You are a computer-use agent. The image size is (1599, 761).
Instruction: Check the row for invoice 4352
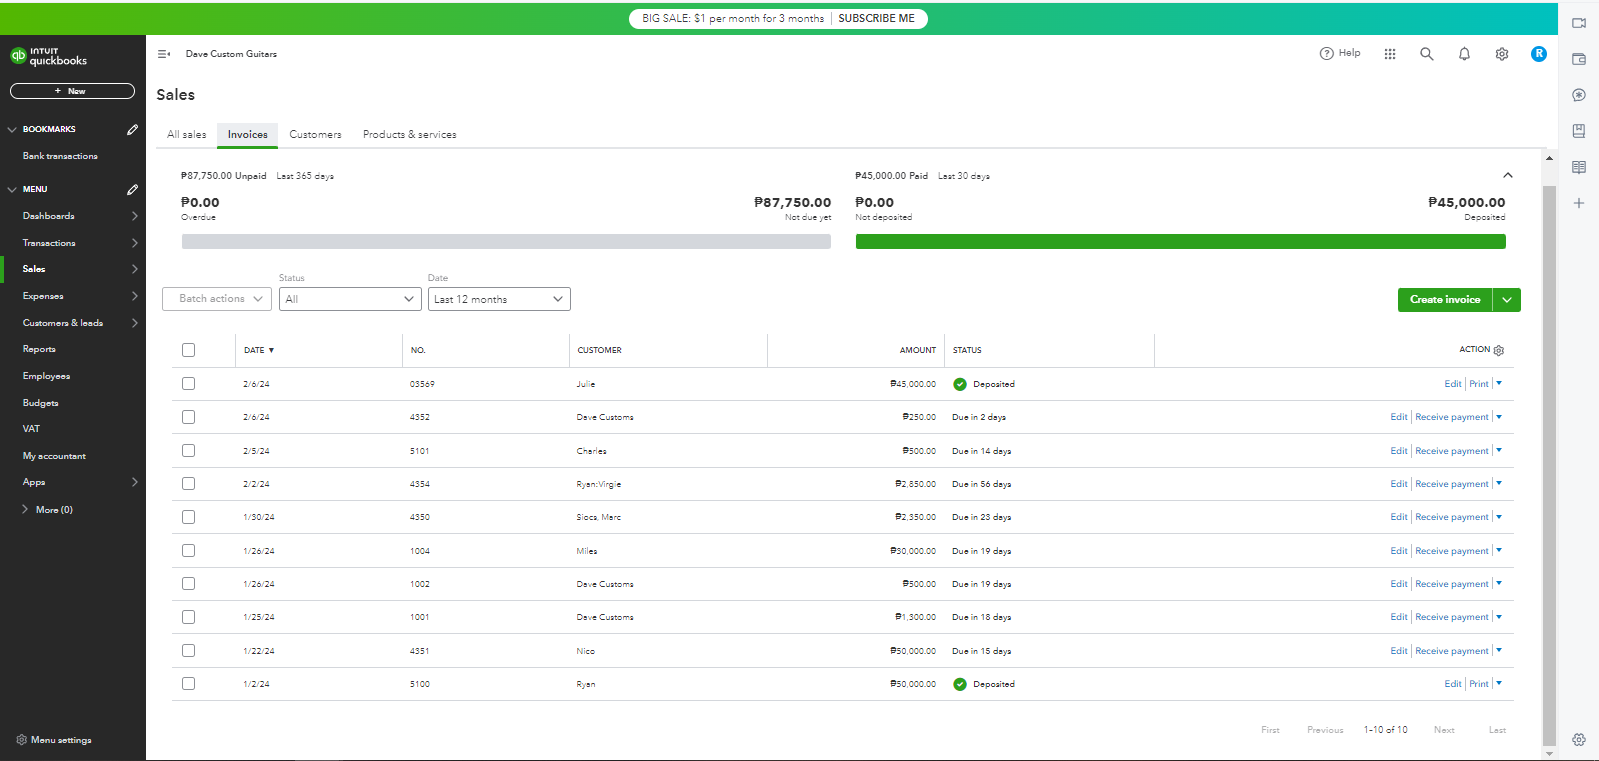[189, 417]
